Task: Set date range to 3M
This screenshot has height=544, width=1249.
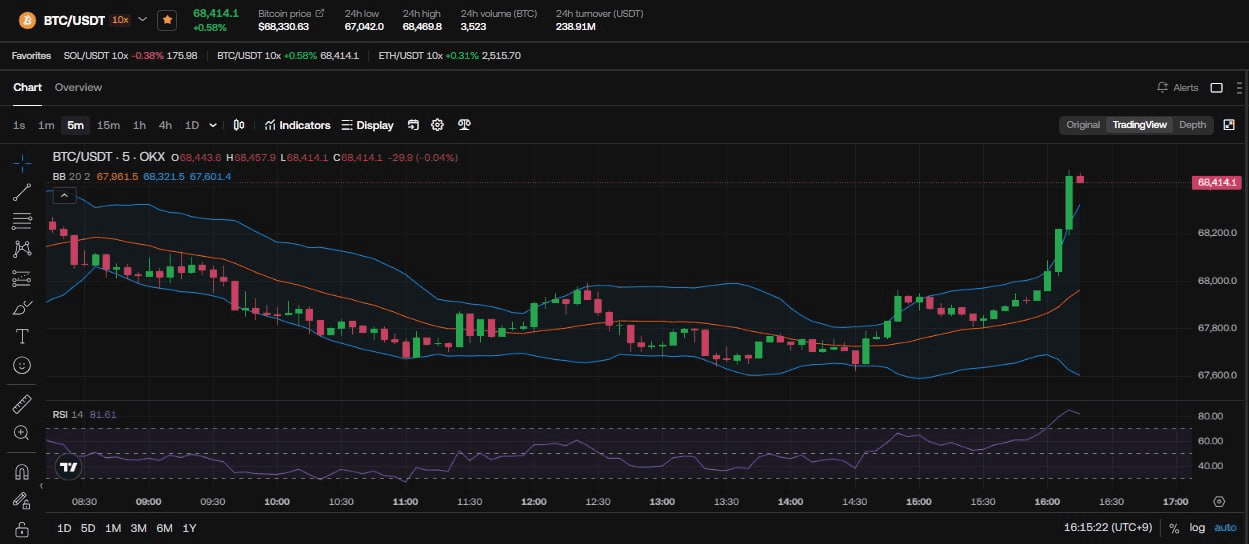Action: [139, 527]
